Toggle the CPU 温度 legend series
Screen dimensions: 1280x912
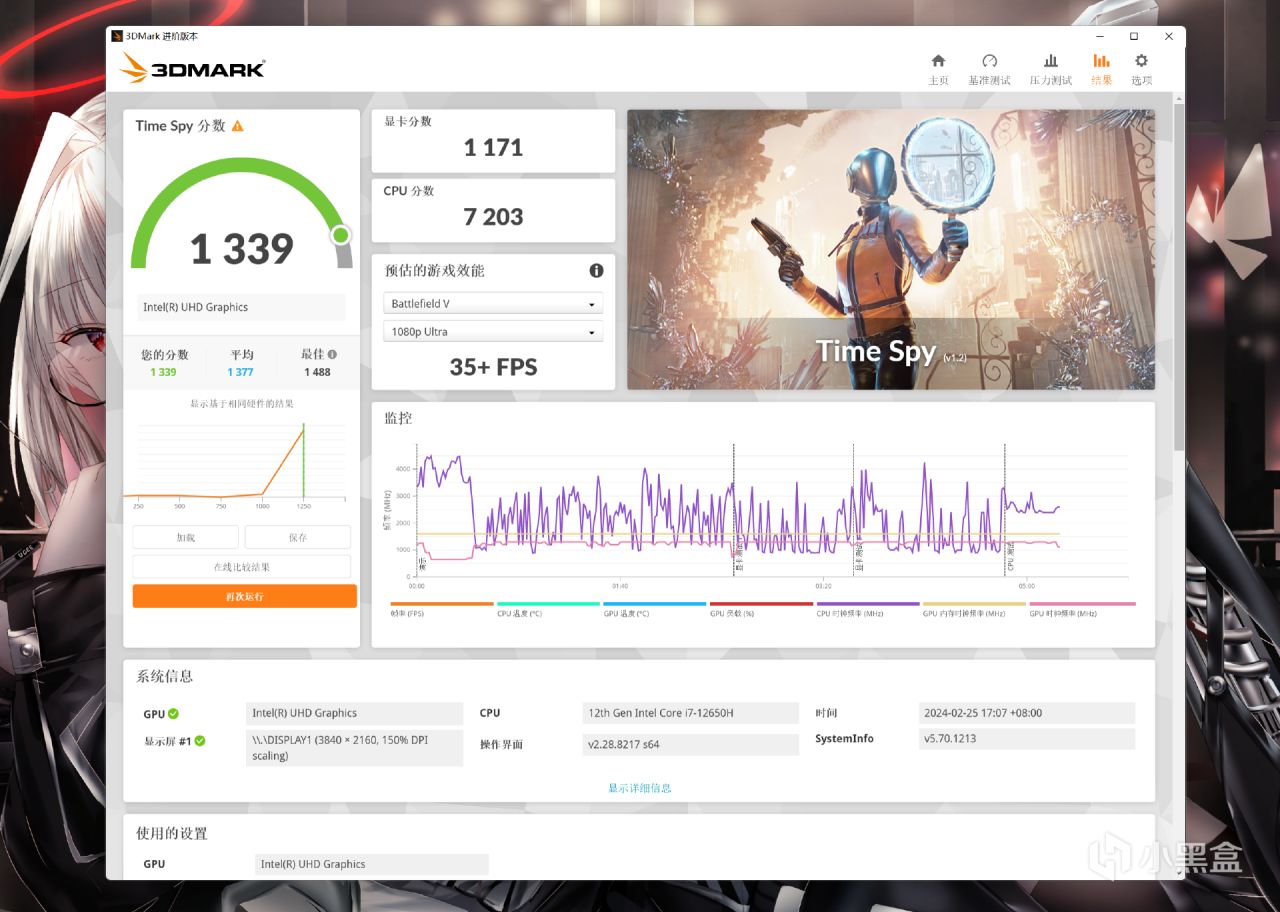[548, 608]
